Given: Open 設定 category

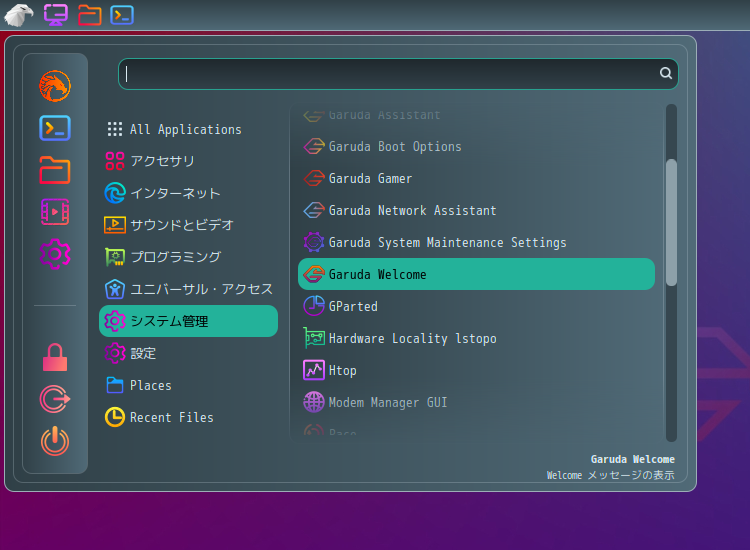Looking at the screenshot, I should (188, 353).
